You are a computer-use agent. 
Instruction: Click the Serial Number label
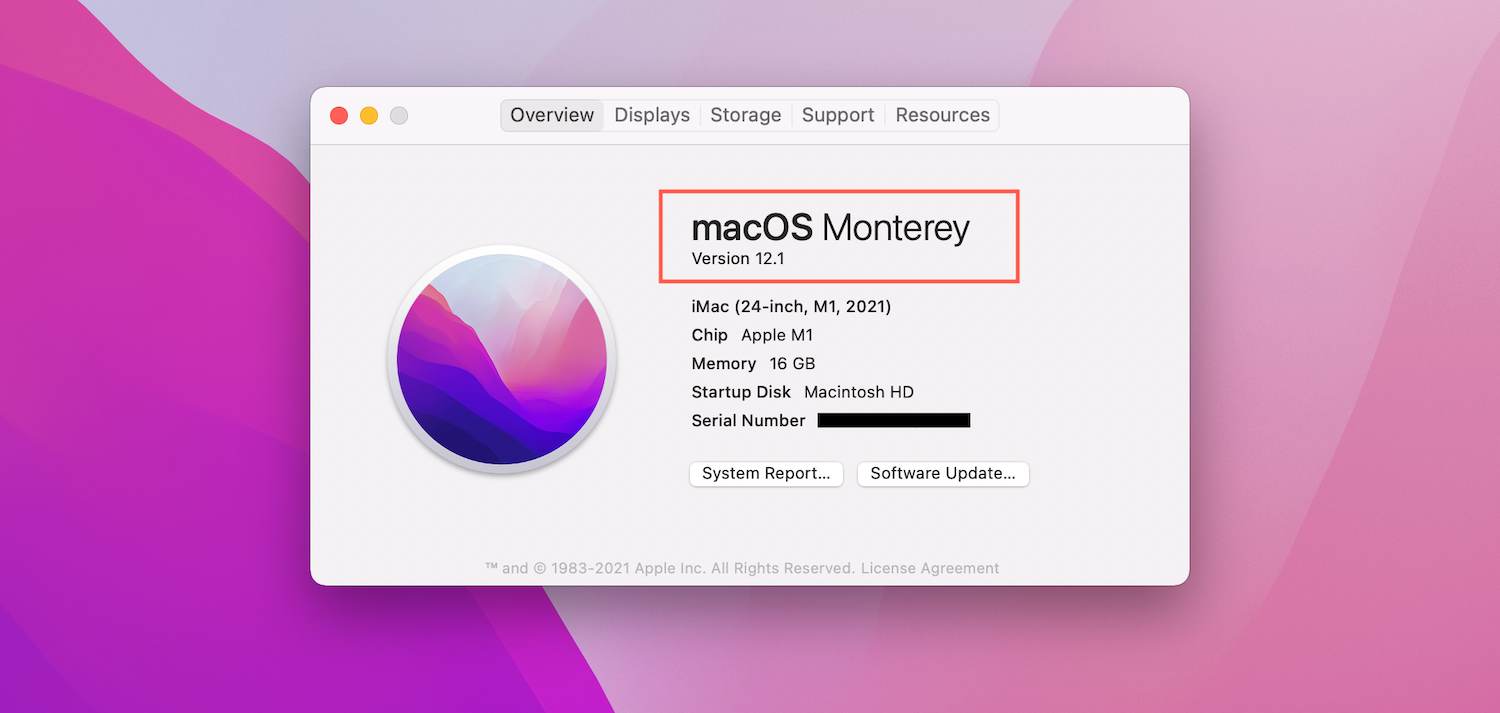click(x=748, y=421)
